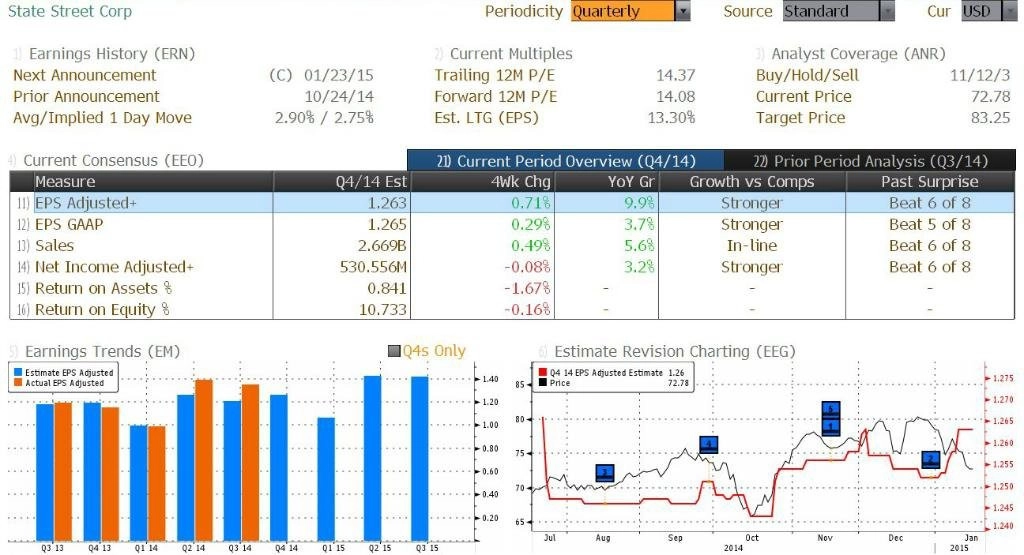Click the Past Surprise column header
The image size is (1024, 555).
(x=929, y=182)
